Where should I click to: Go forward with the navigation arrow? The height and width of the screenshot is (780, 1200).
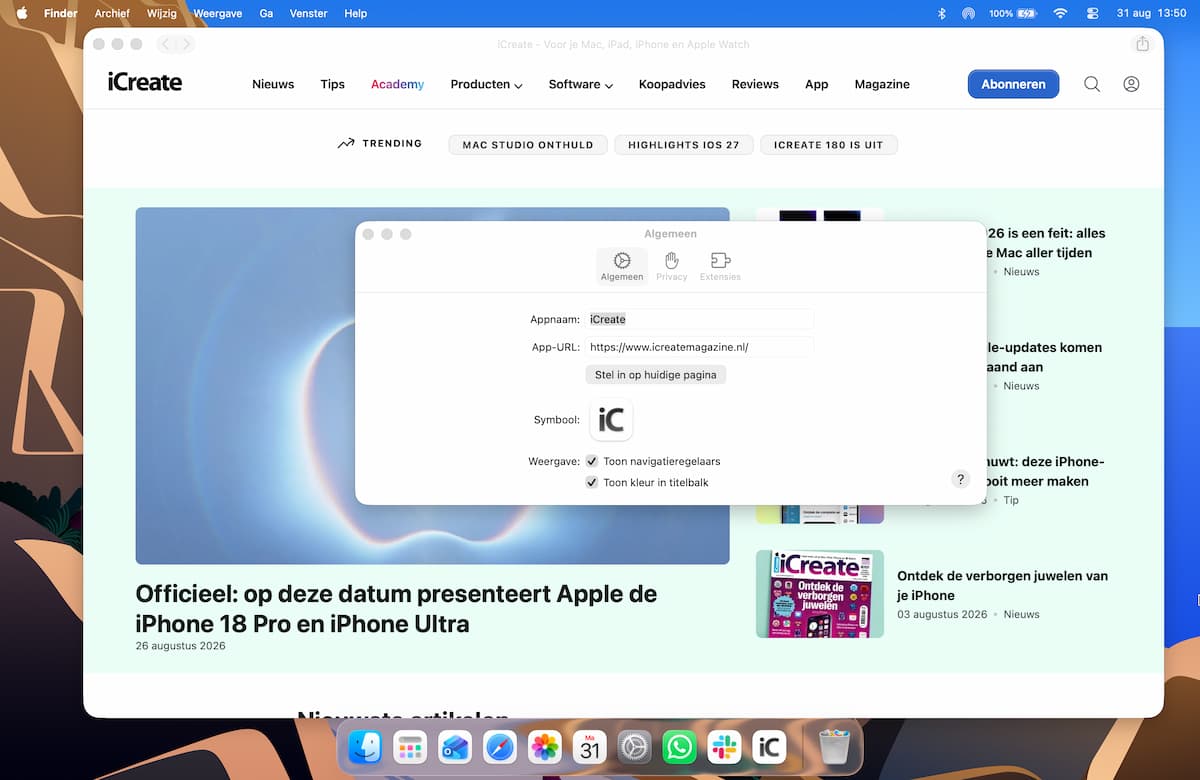tap(186, 44)
